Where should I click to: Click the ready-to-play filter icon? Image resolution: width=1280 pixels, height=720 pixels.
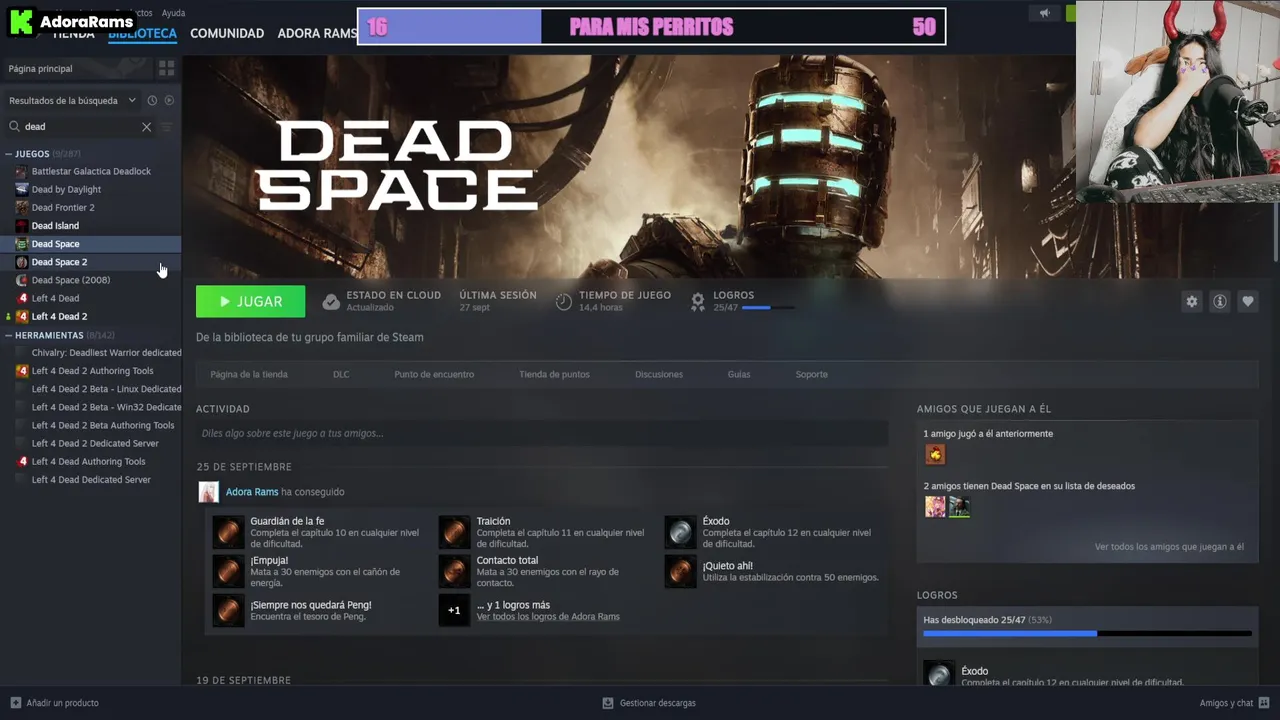point(169,100)
